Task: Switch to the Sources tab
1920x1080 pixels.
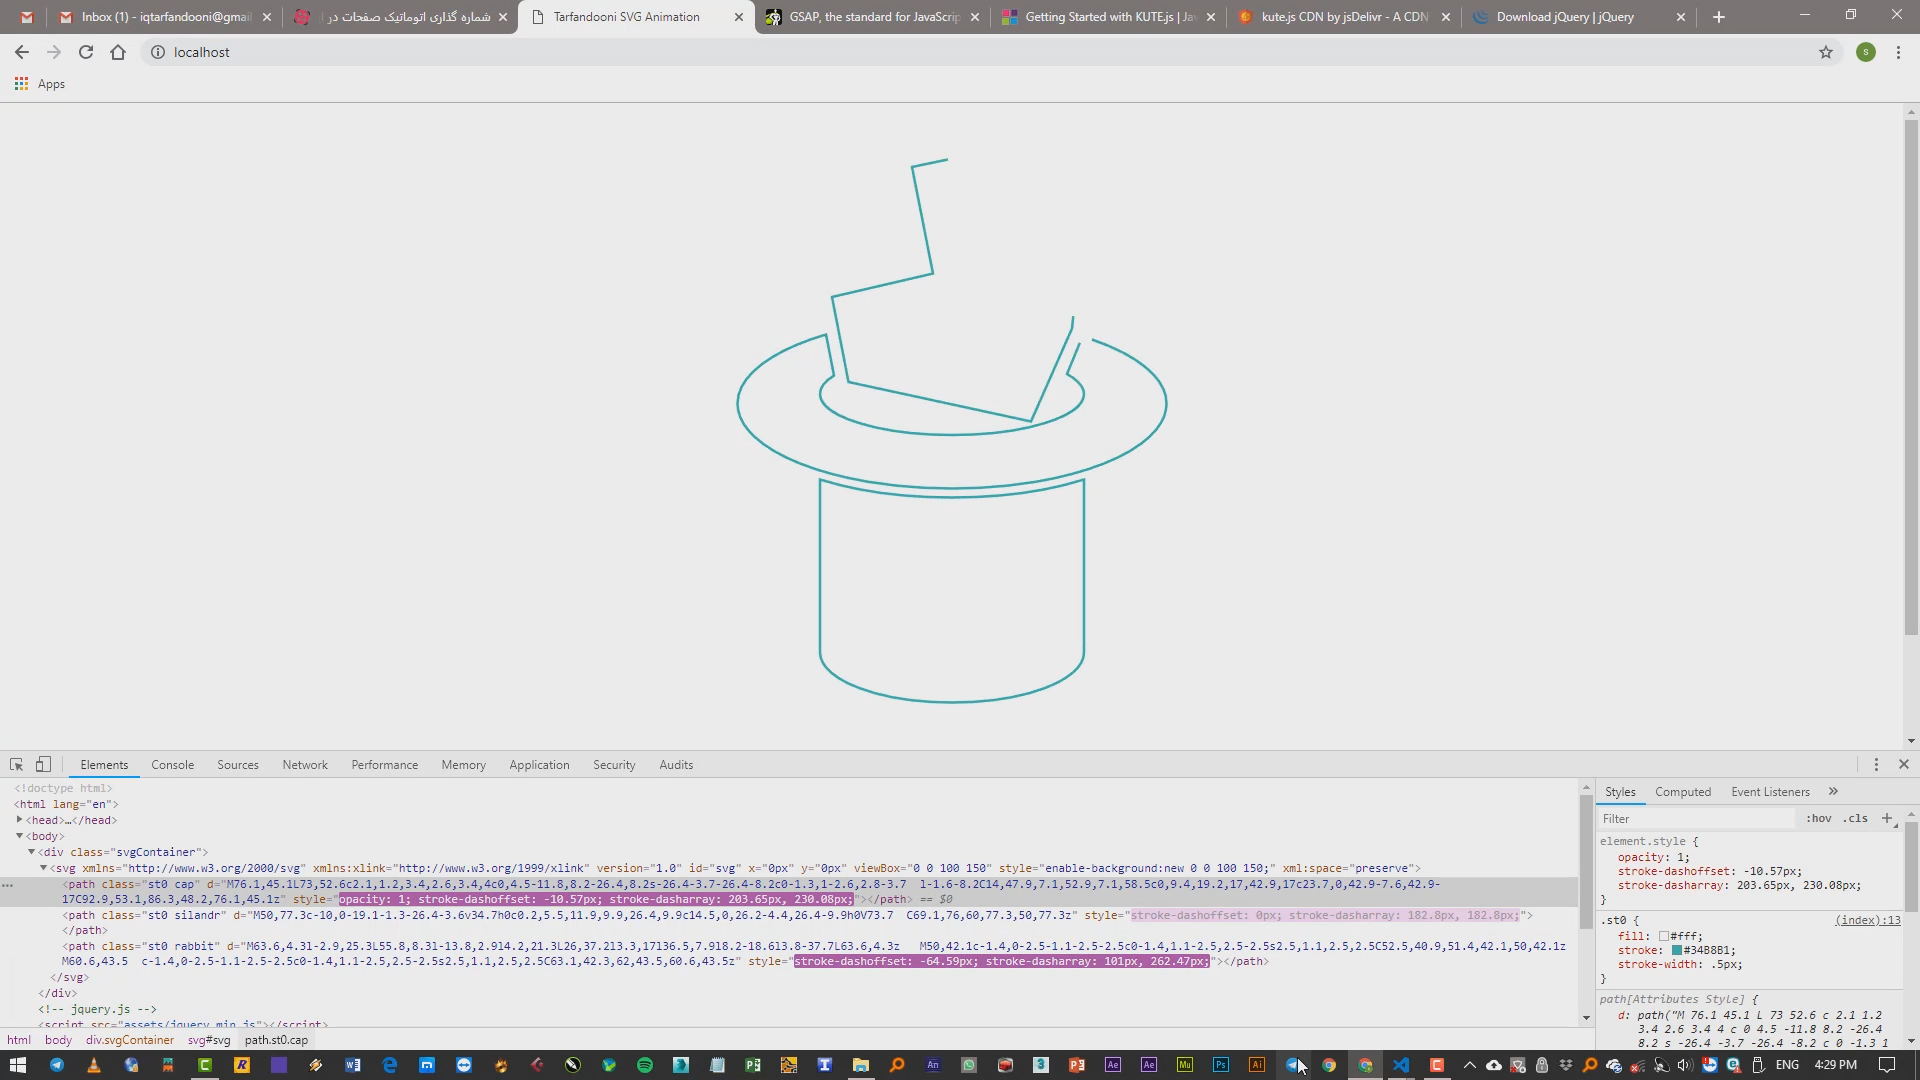Action: [x=238, y=765]
